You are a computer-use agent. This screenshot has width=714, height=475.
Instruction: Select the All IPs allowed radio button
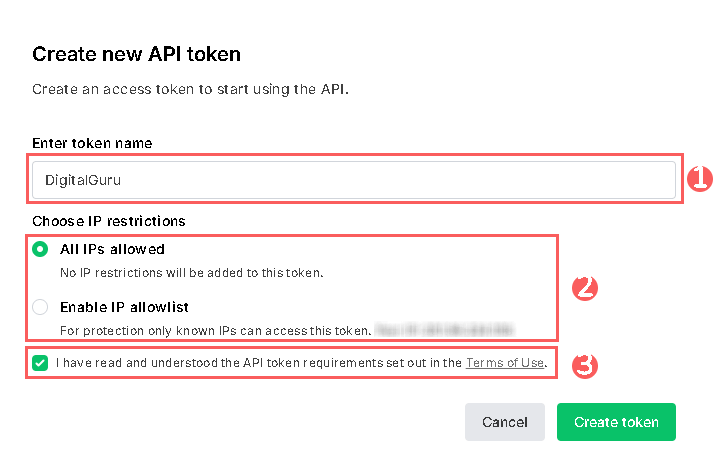[x=40, y=249]
